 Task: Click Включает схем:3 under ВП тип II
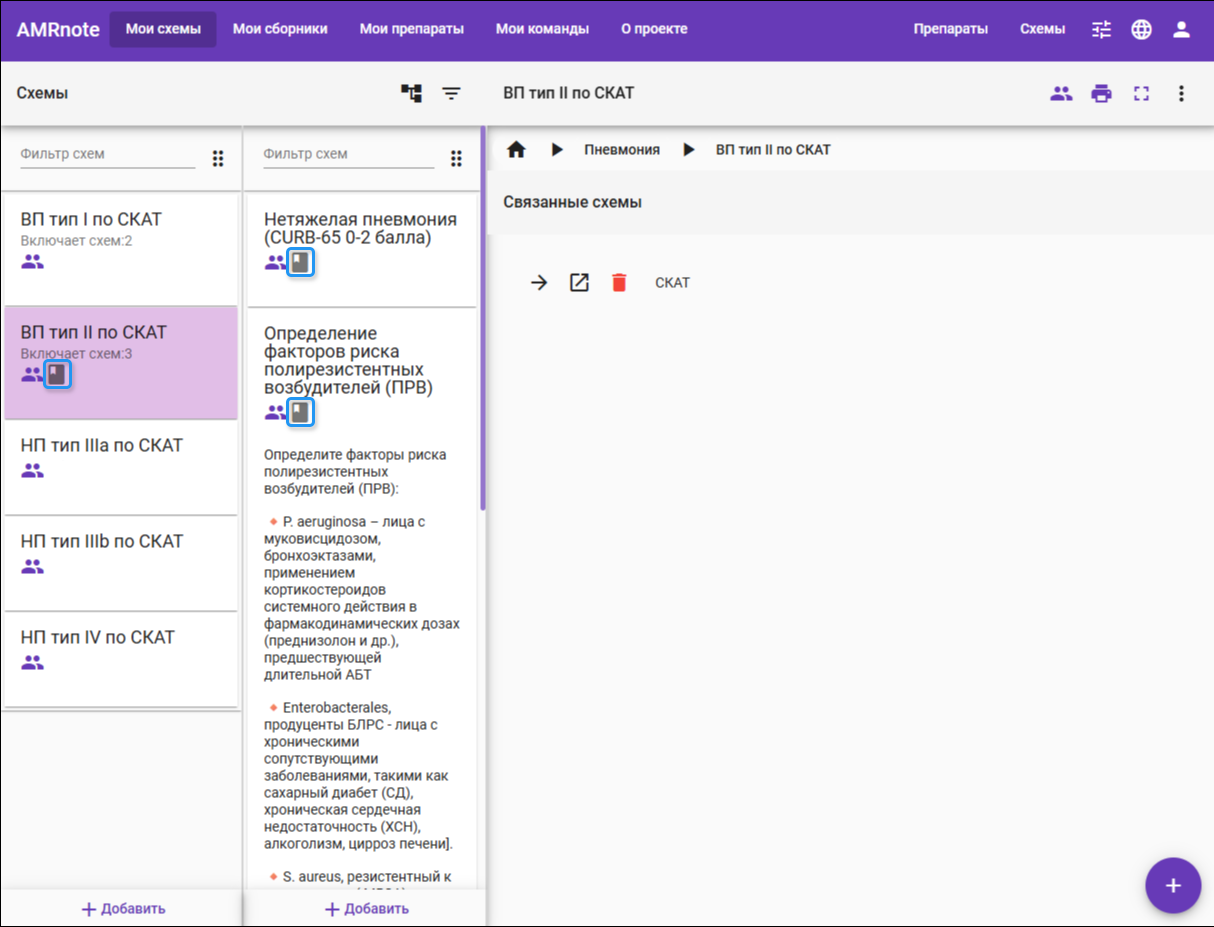(x=76, y=354)
